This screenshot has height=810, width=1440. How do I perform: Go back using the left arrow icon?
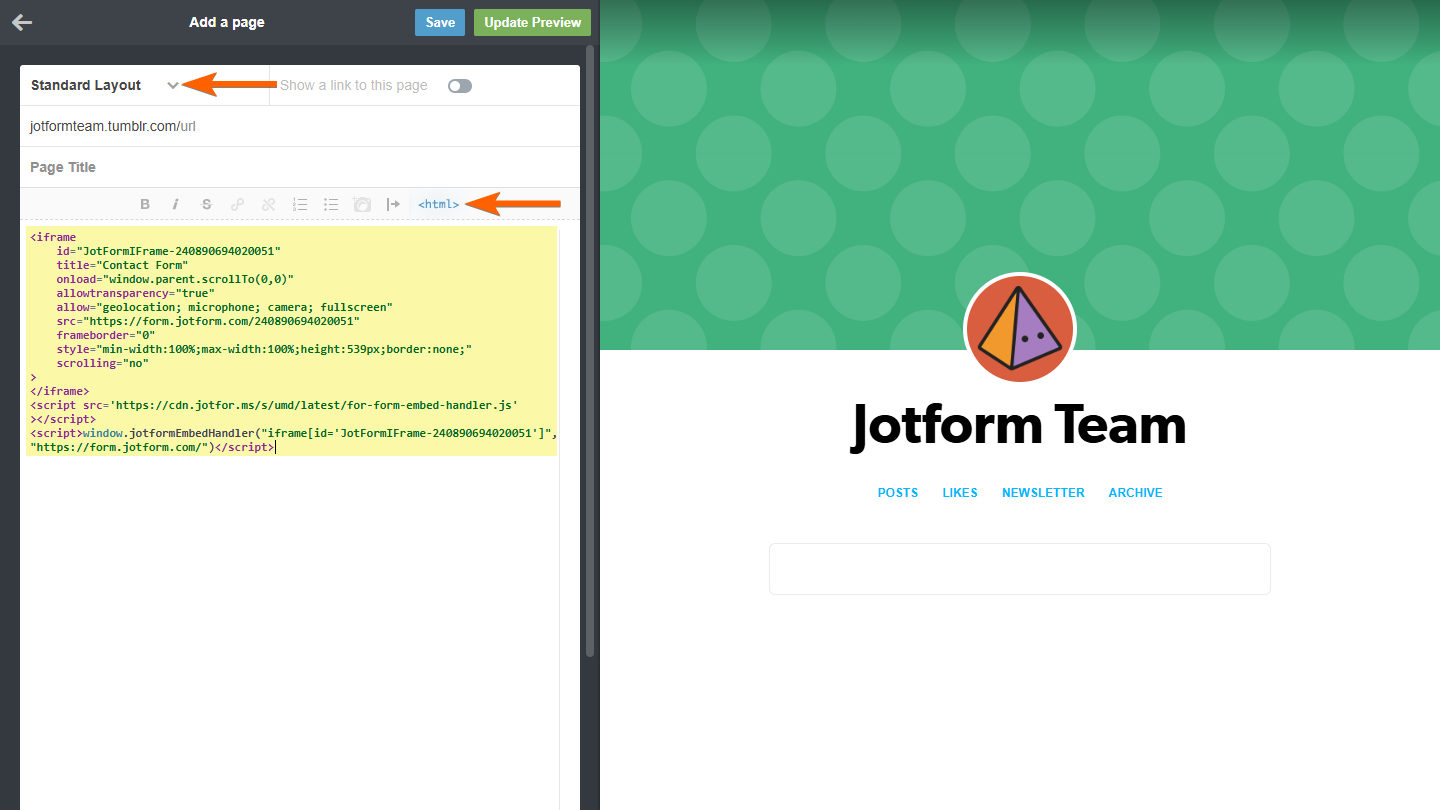[x=22, y=22]
